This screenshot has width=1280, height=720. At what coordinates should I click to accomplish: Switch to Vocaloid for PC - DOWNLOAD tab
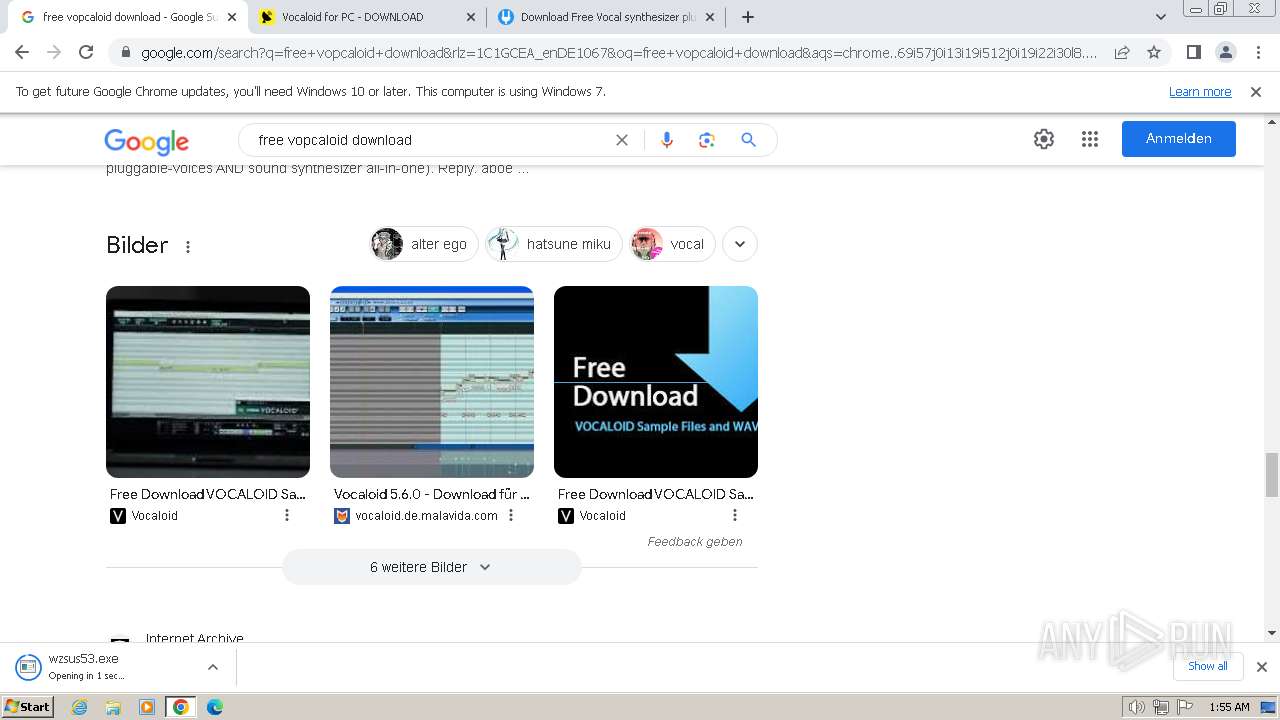(x=367, y=17)
